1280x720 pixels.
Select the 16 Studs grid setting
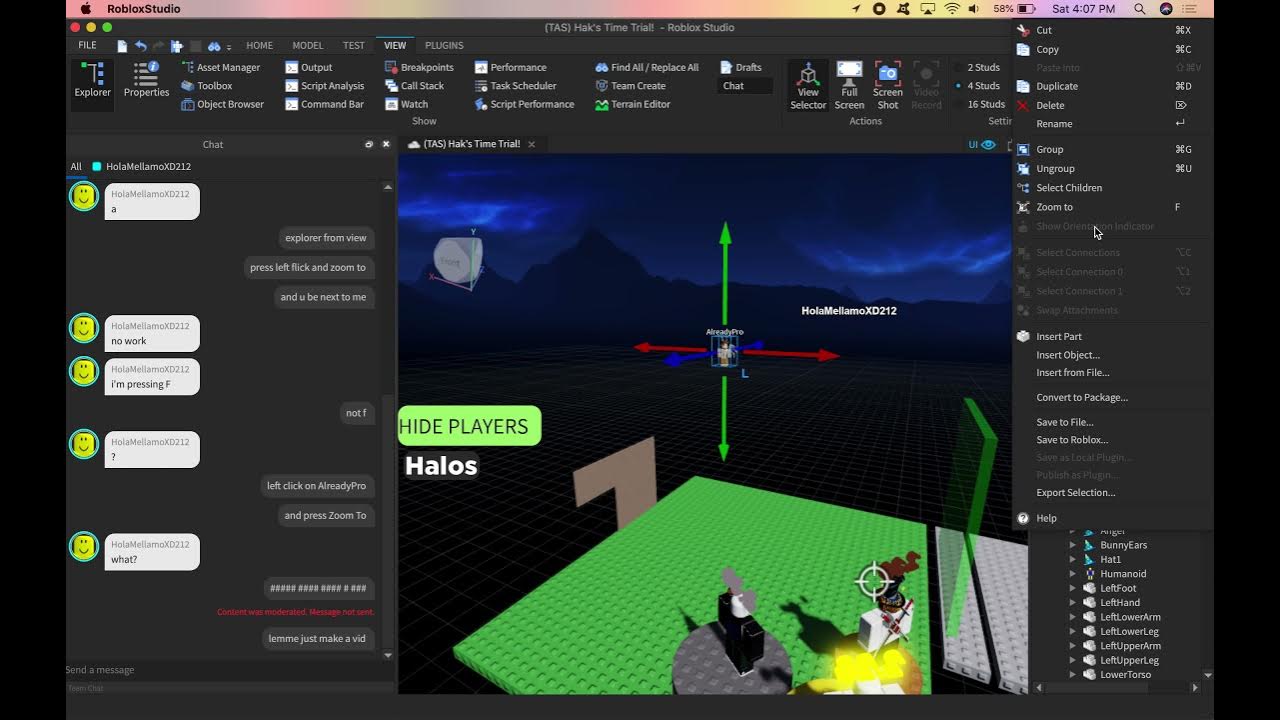pos(980,104)
